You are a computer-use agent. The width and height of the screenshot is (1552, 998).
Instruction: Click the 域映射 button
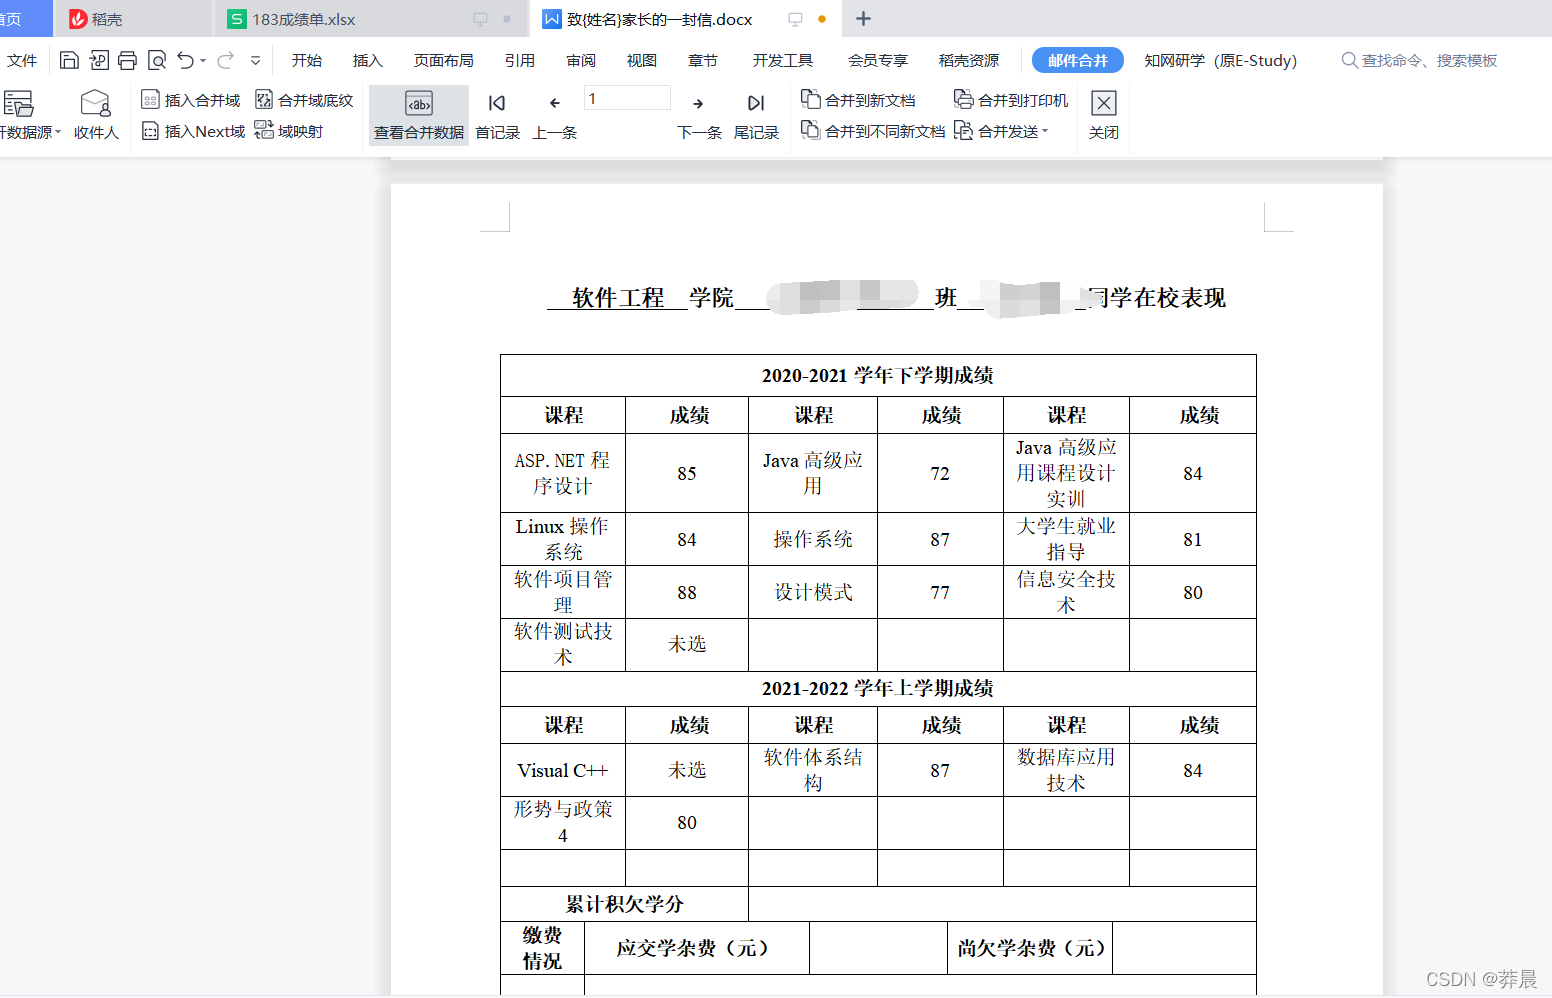point(289,131)
